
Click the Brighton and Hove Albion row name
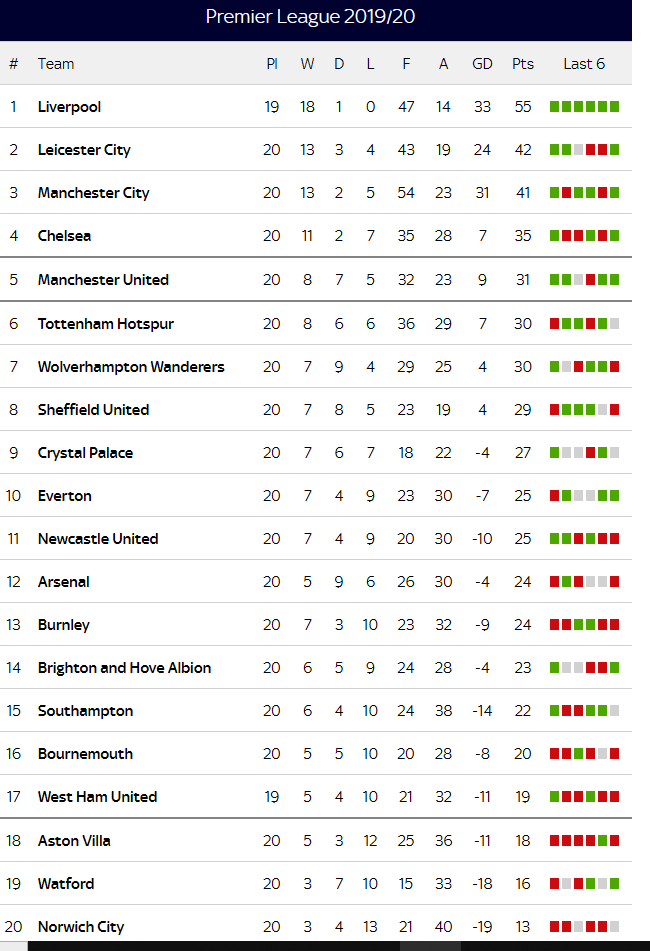coord(124,668)
